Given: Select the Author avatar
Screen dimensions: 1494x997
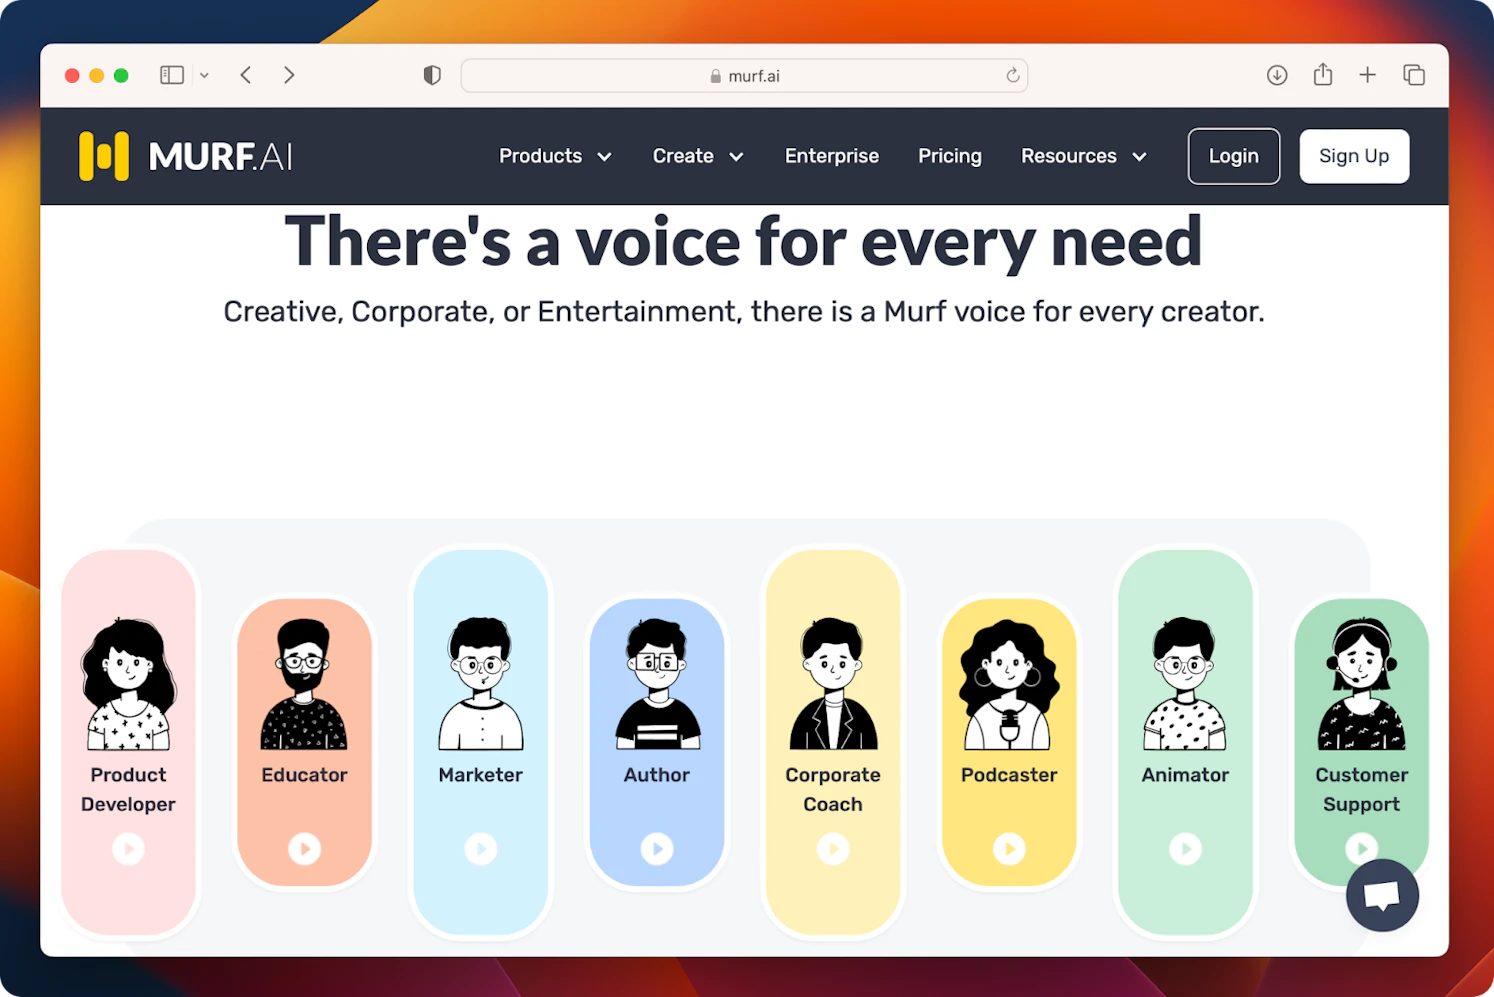Looking at the screenshot, I should 657,684.
